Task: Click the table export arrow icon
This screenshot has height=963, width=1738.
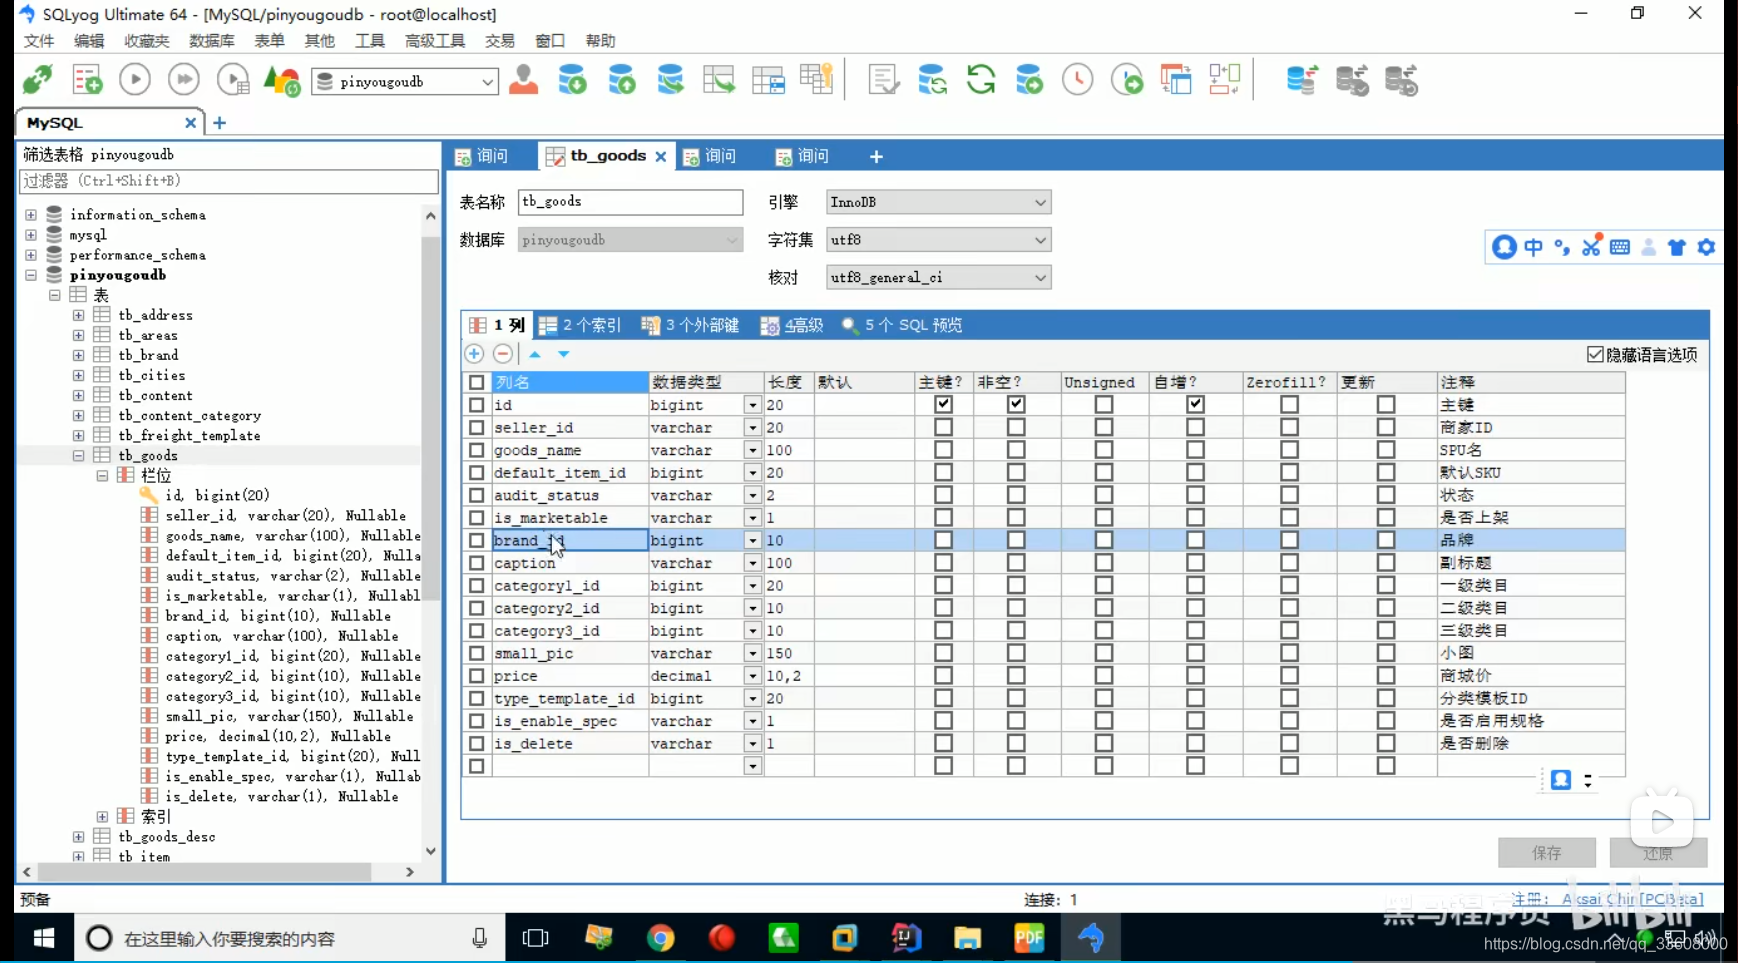Action: 719,80
